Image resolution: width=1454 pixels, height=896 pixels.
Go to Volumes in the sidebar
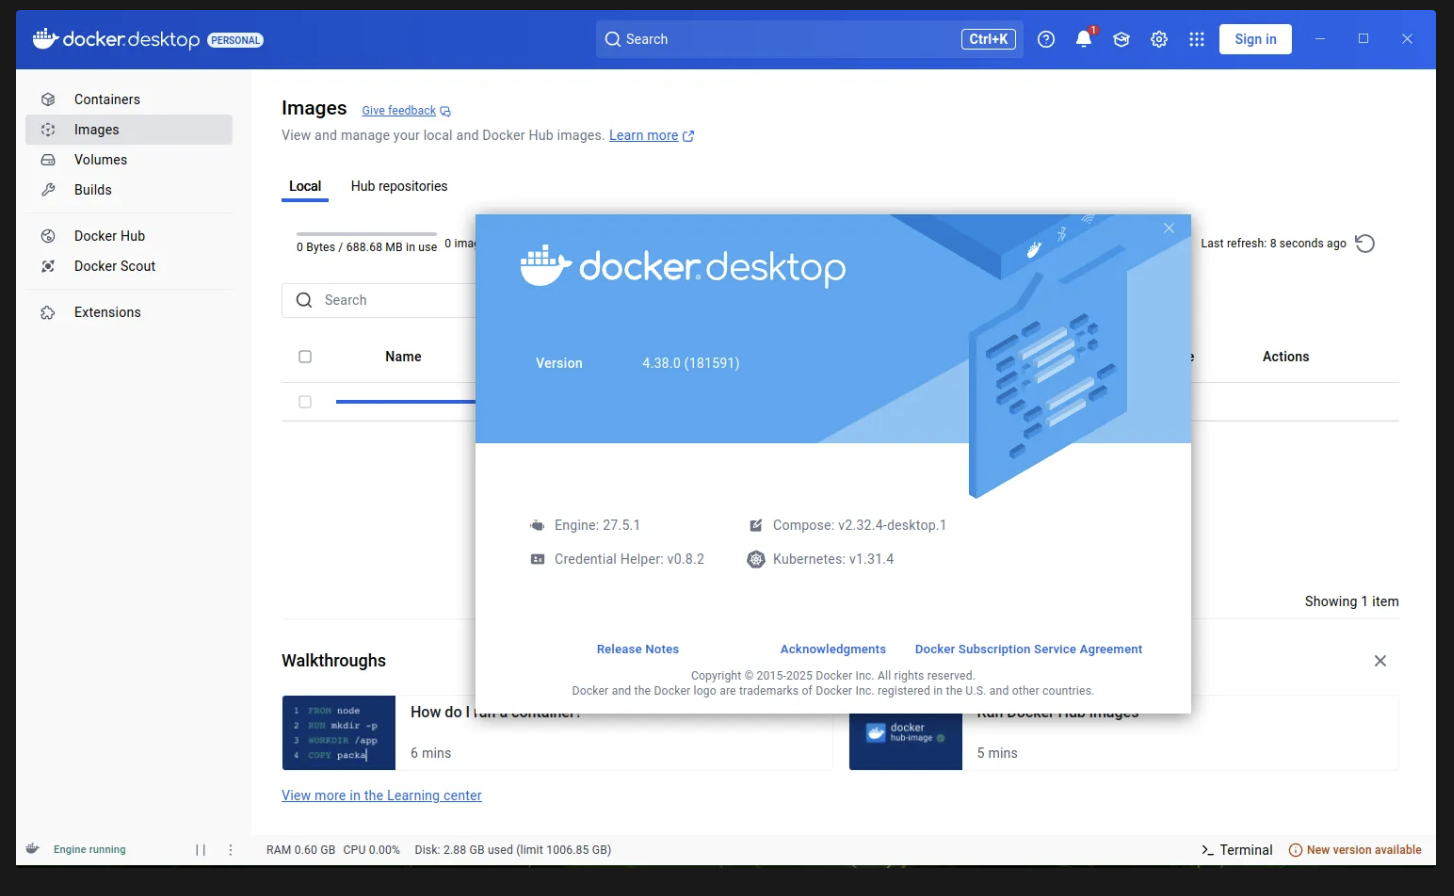(129, 159)
